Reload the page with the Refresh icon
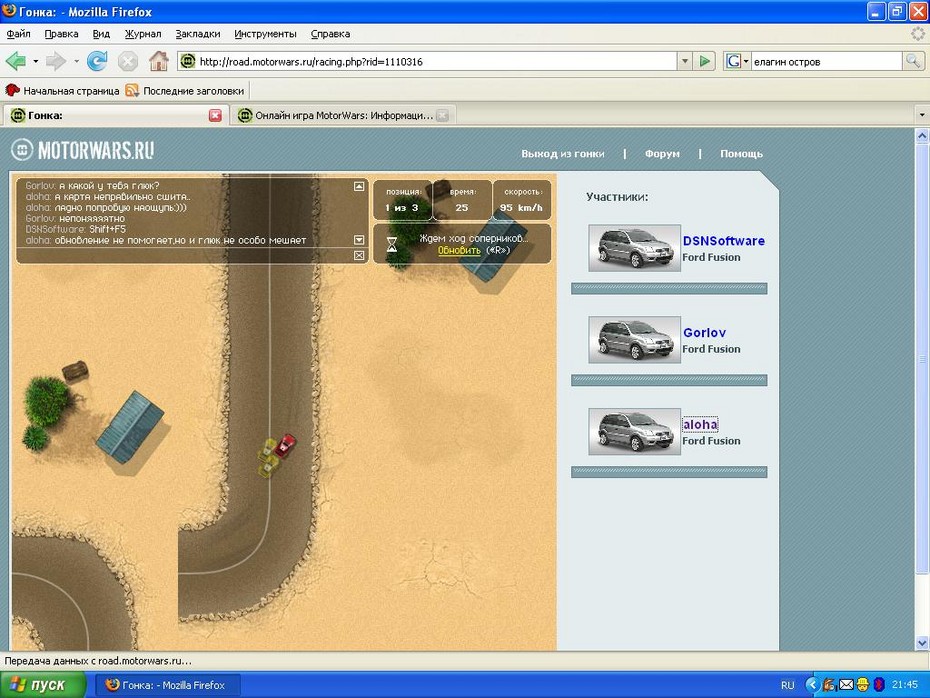 click(x=97, y=61)
